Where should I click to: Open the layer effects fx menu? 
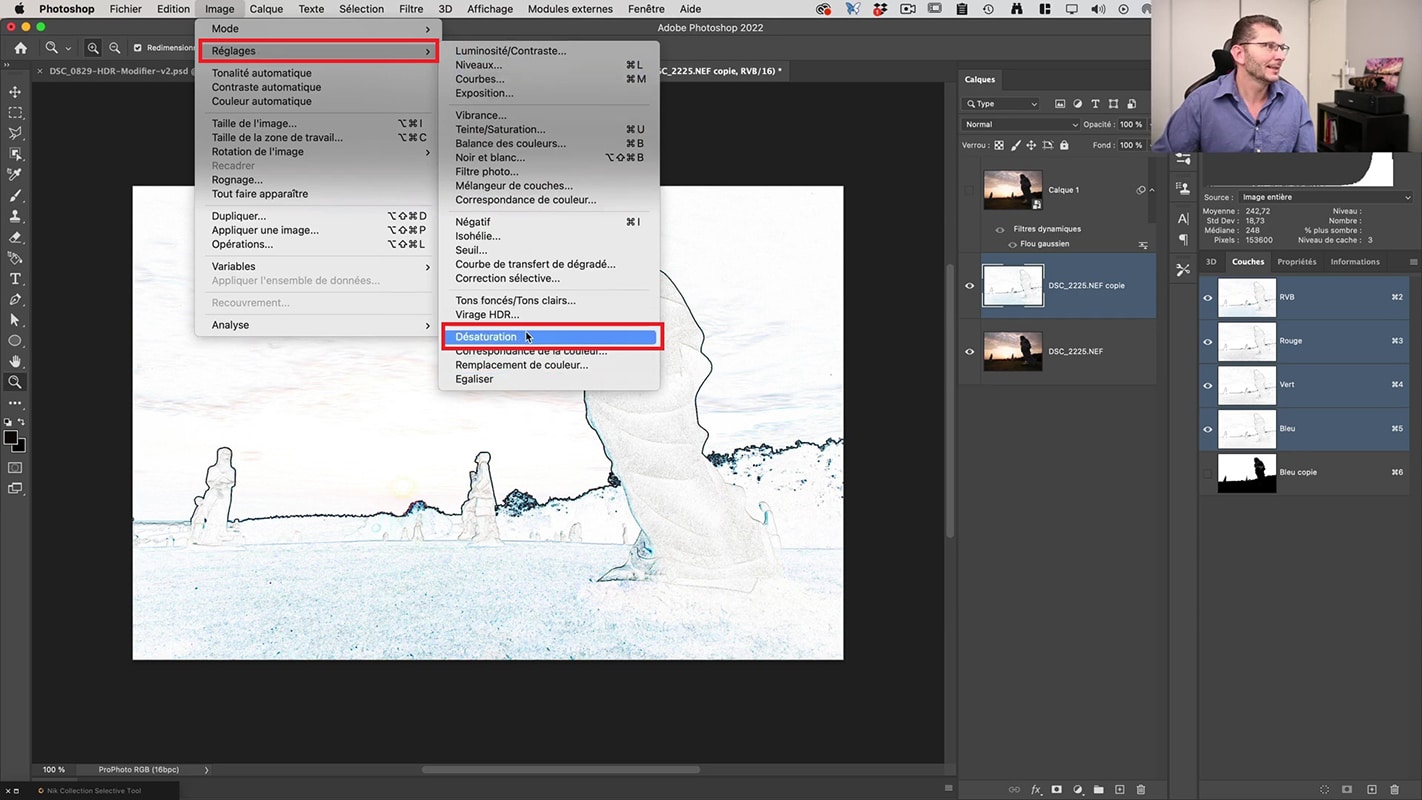pyautogui.click(x=1036, y=790)
